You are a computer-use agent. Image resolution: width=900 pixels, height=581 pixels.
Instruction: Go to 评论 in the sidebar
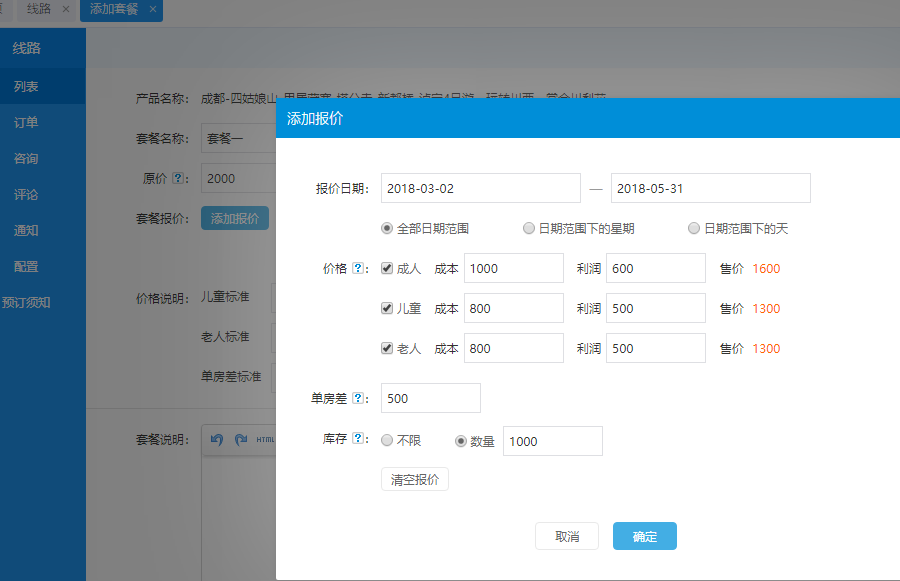click(26, 194)
